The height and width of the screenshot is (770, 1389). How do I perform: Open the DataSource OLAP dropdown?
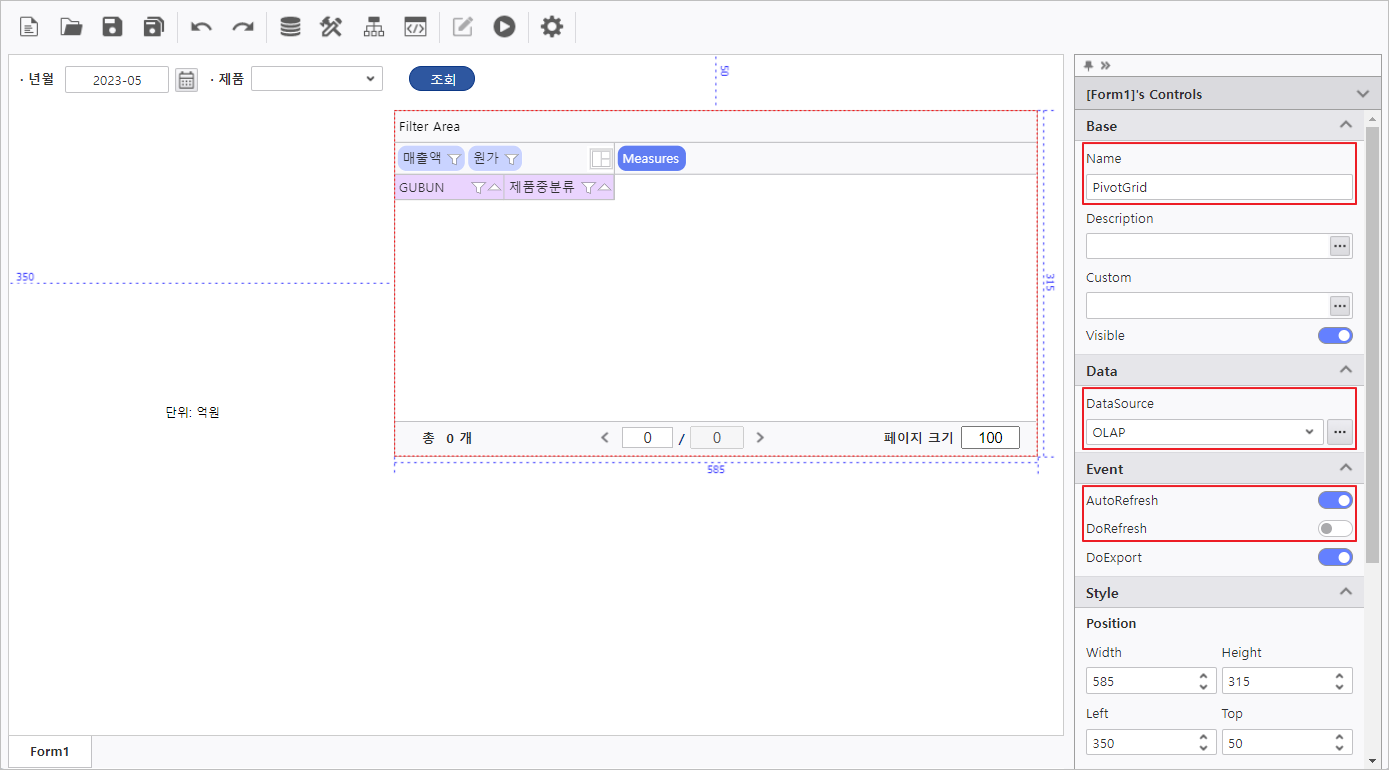pos(1204,432)
